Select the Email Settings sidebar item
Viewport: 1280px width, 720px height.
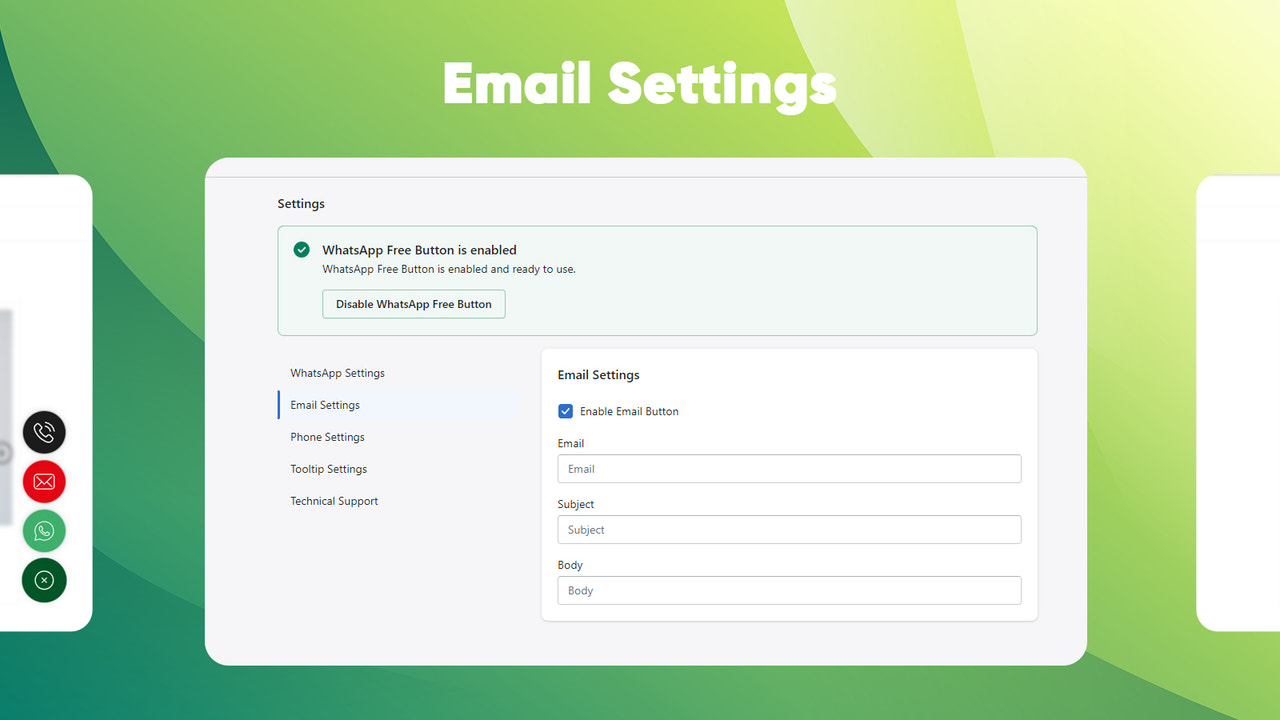coord(324,404)
